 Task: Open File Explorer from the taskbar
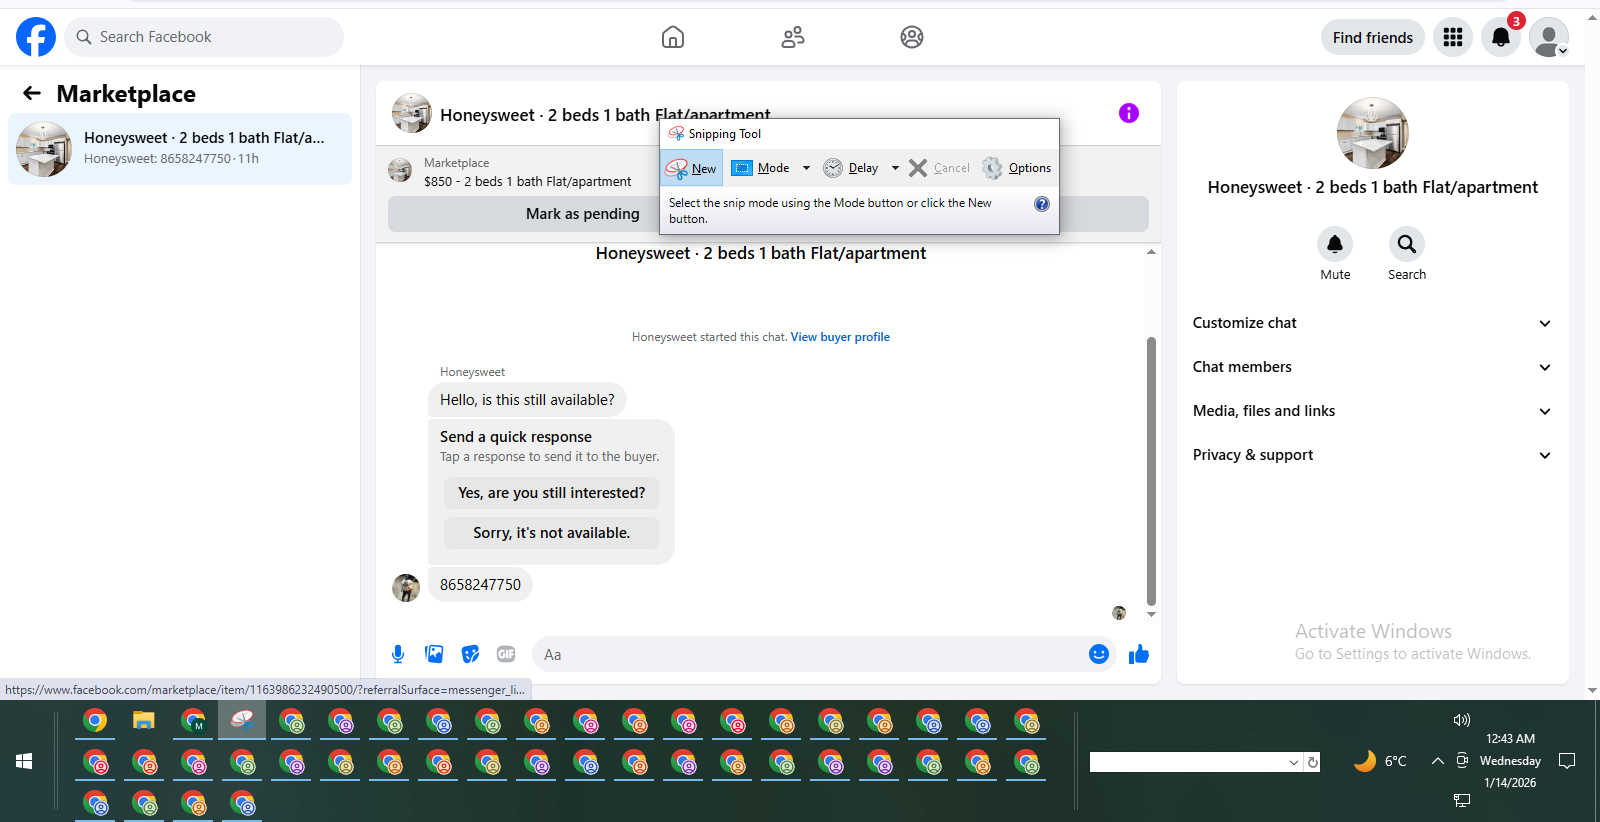point(144,720)
